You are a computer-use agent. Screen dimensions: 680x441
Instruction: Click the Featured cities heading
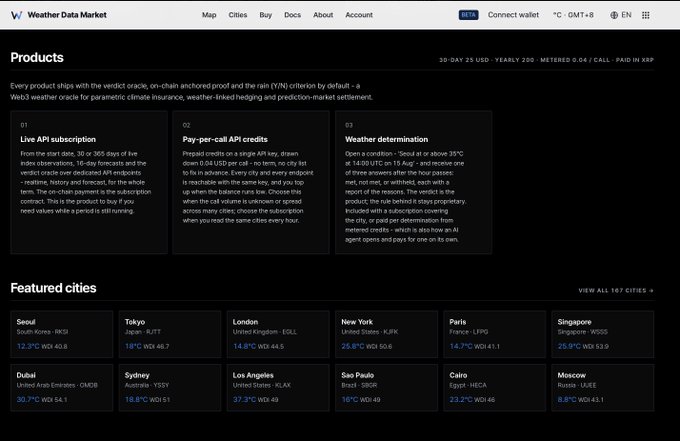[x=53, y=288]
